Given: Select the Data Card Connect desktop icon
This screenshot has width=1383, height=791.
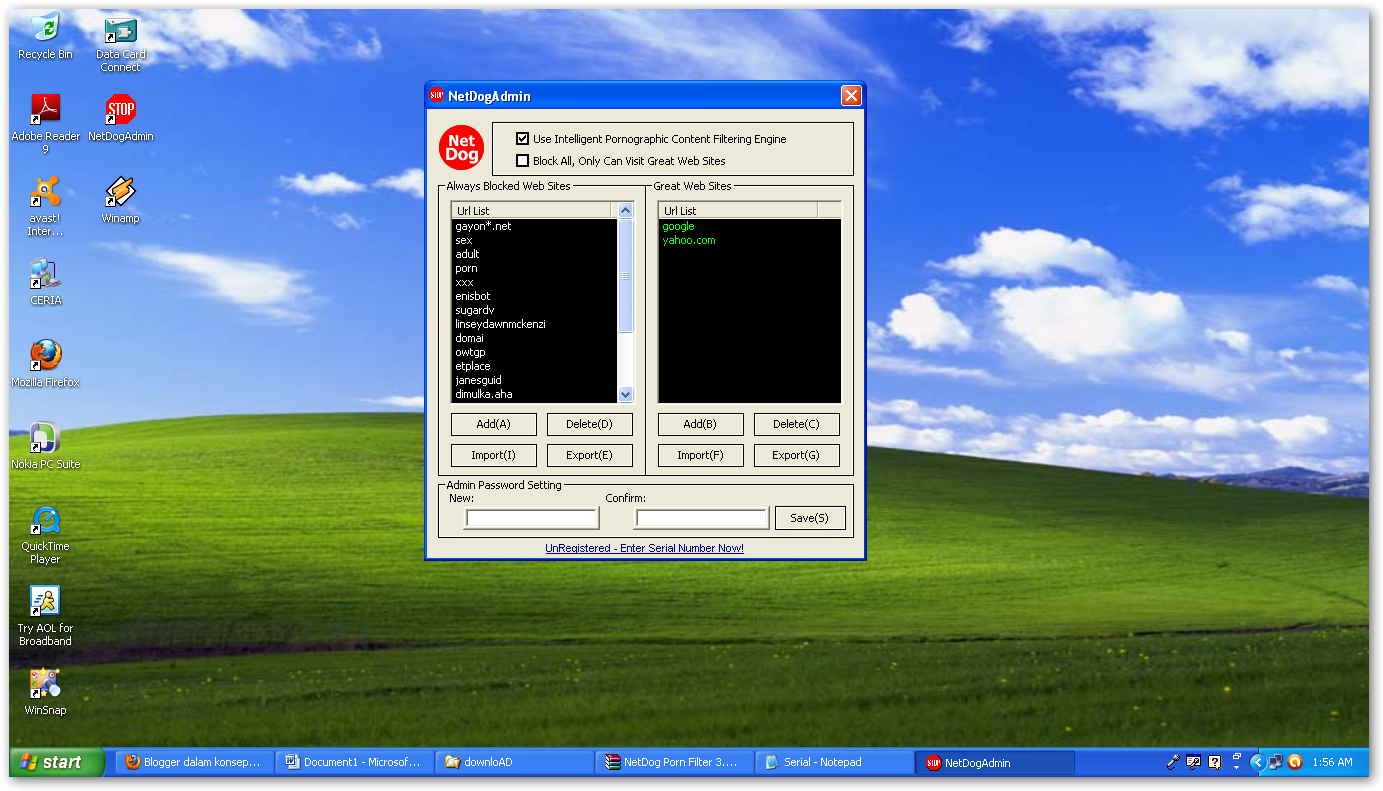Looking at the screenshot, I should (120, 44).
